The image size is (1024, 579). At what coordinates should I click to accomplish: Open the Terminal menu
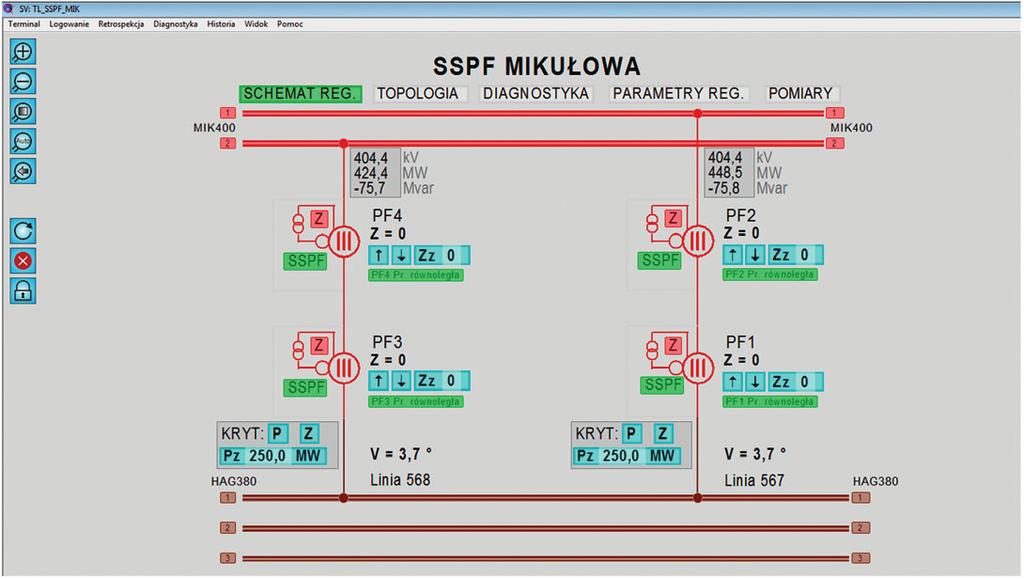(x=24, y=23)
